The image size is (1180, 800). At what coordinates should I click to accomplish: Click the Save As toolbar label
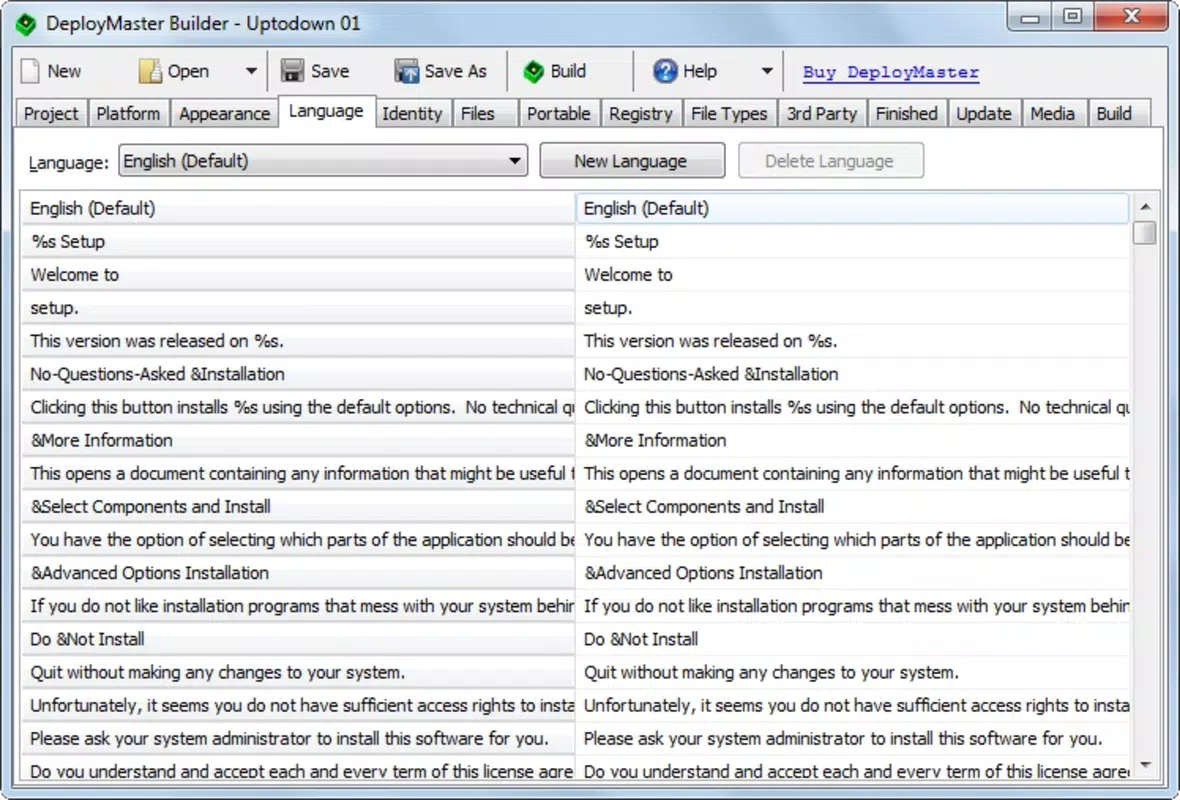[x=455, y=71]
